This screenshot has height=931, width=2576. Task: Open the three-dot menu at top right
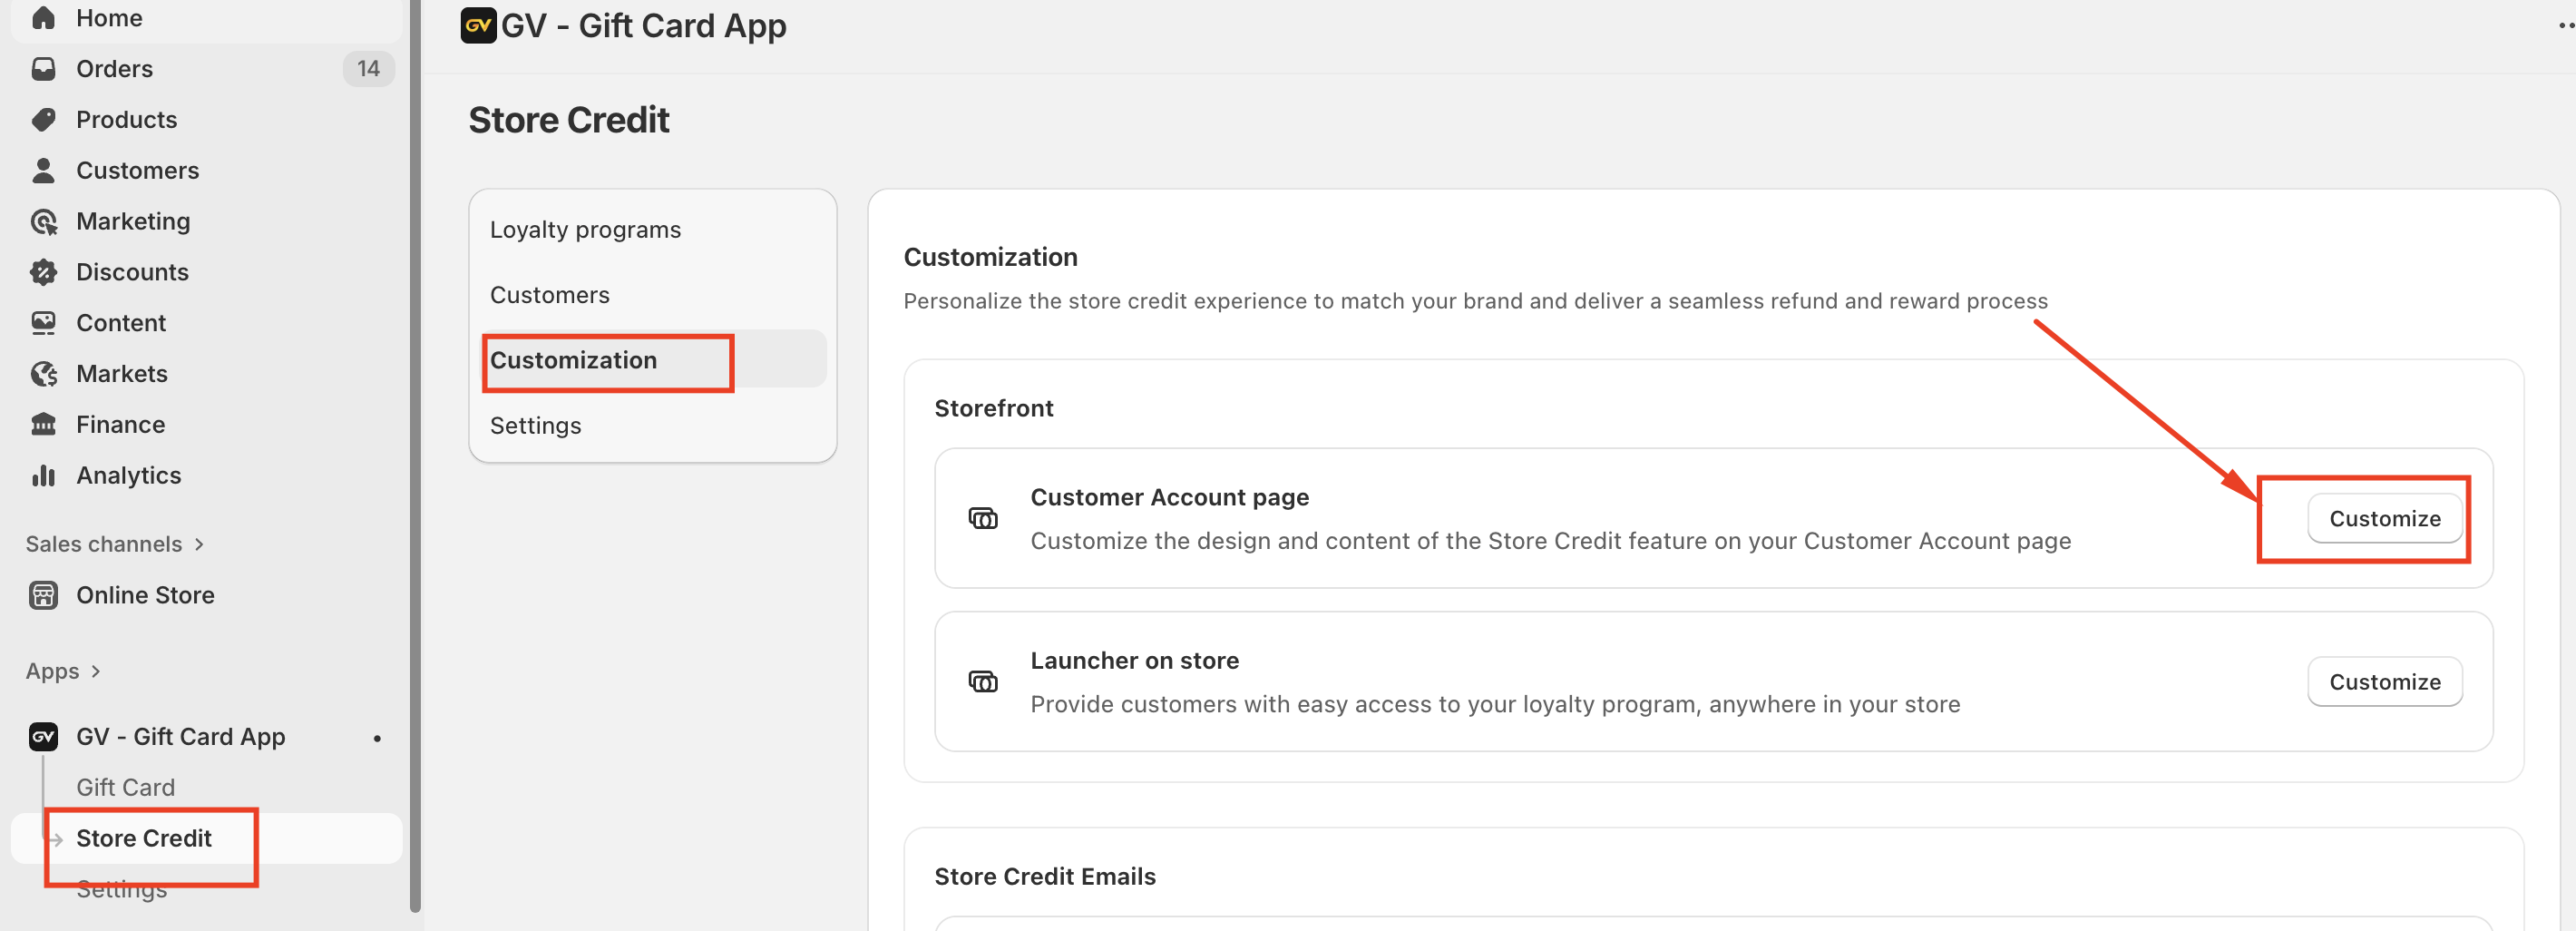pyautogui.click(x=2564, y=26)
